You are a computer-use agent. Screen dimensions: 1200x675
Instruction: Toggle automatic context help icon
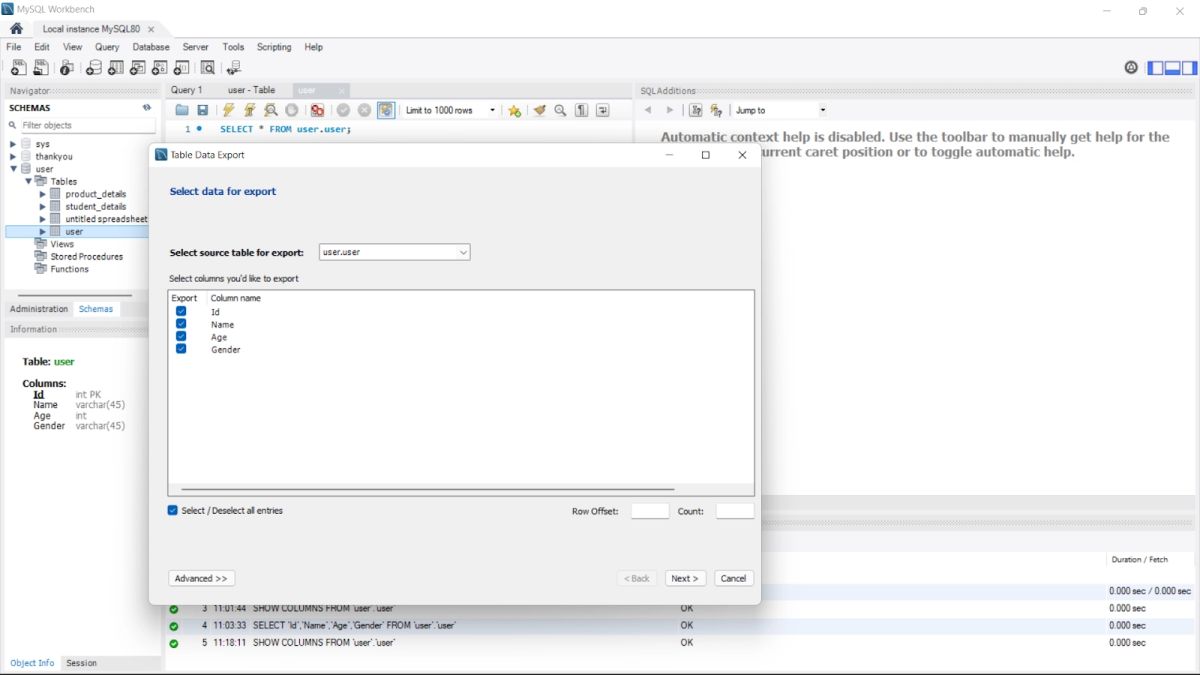(716, 110)
